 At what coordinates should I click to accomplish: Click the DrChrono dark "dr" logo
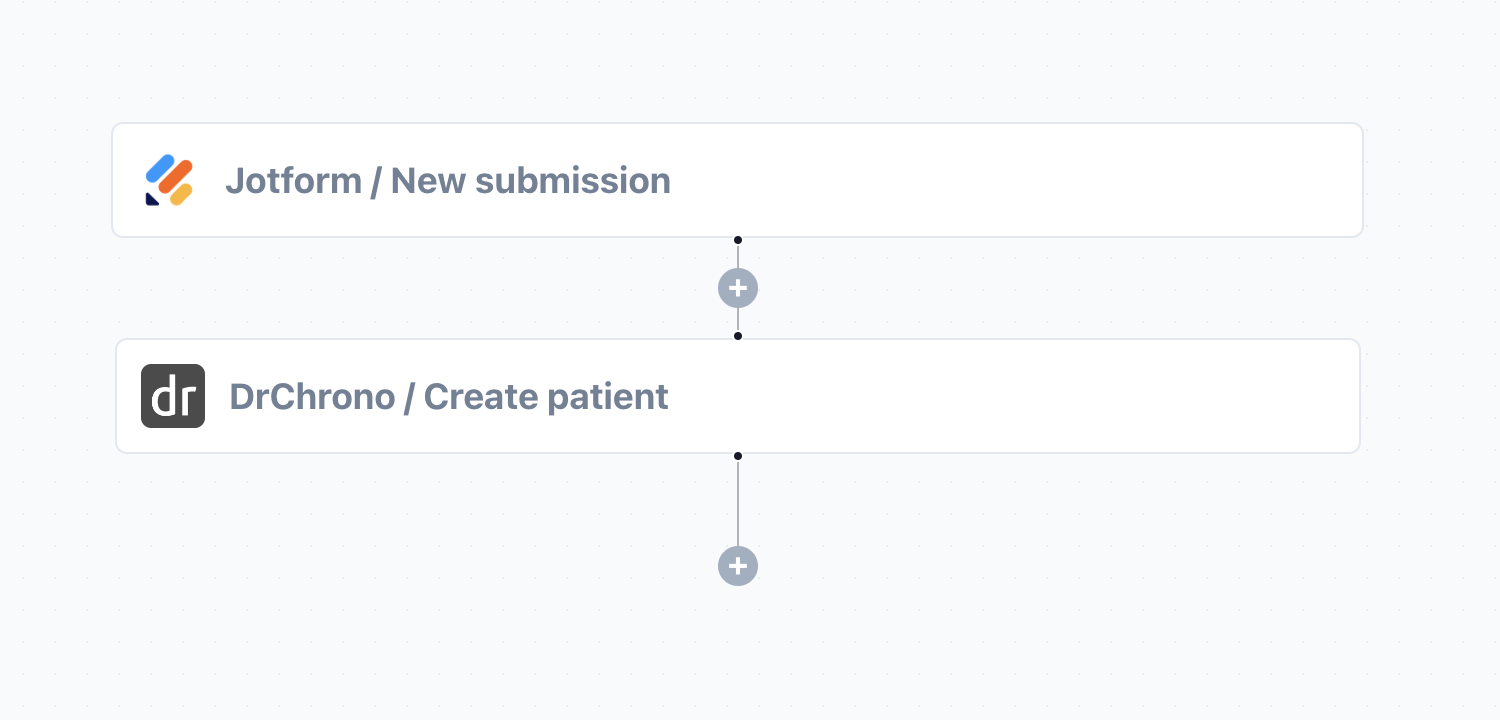click(x=173, y=396)
